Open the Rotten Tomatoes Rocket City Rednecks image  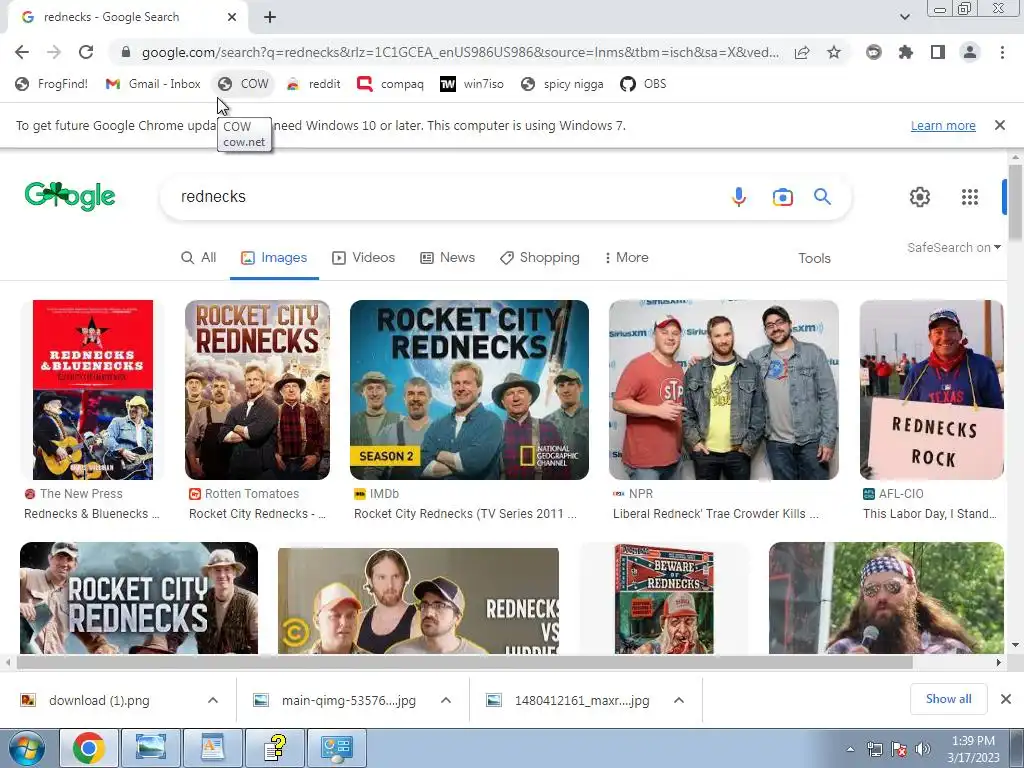pyautogui.click(x=257, y=390)
